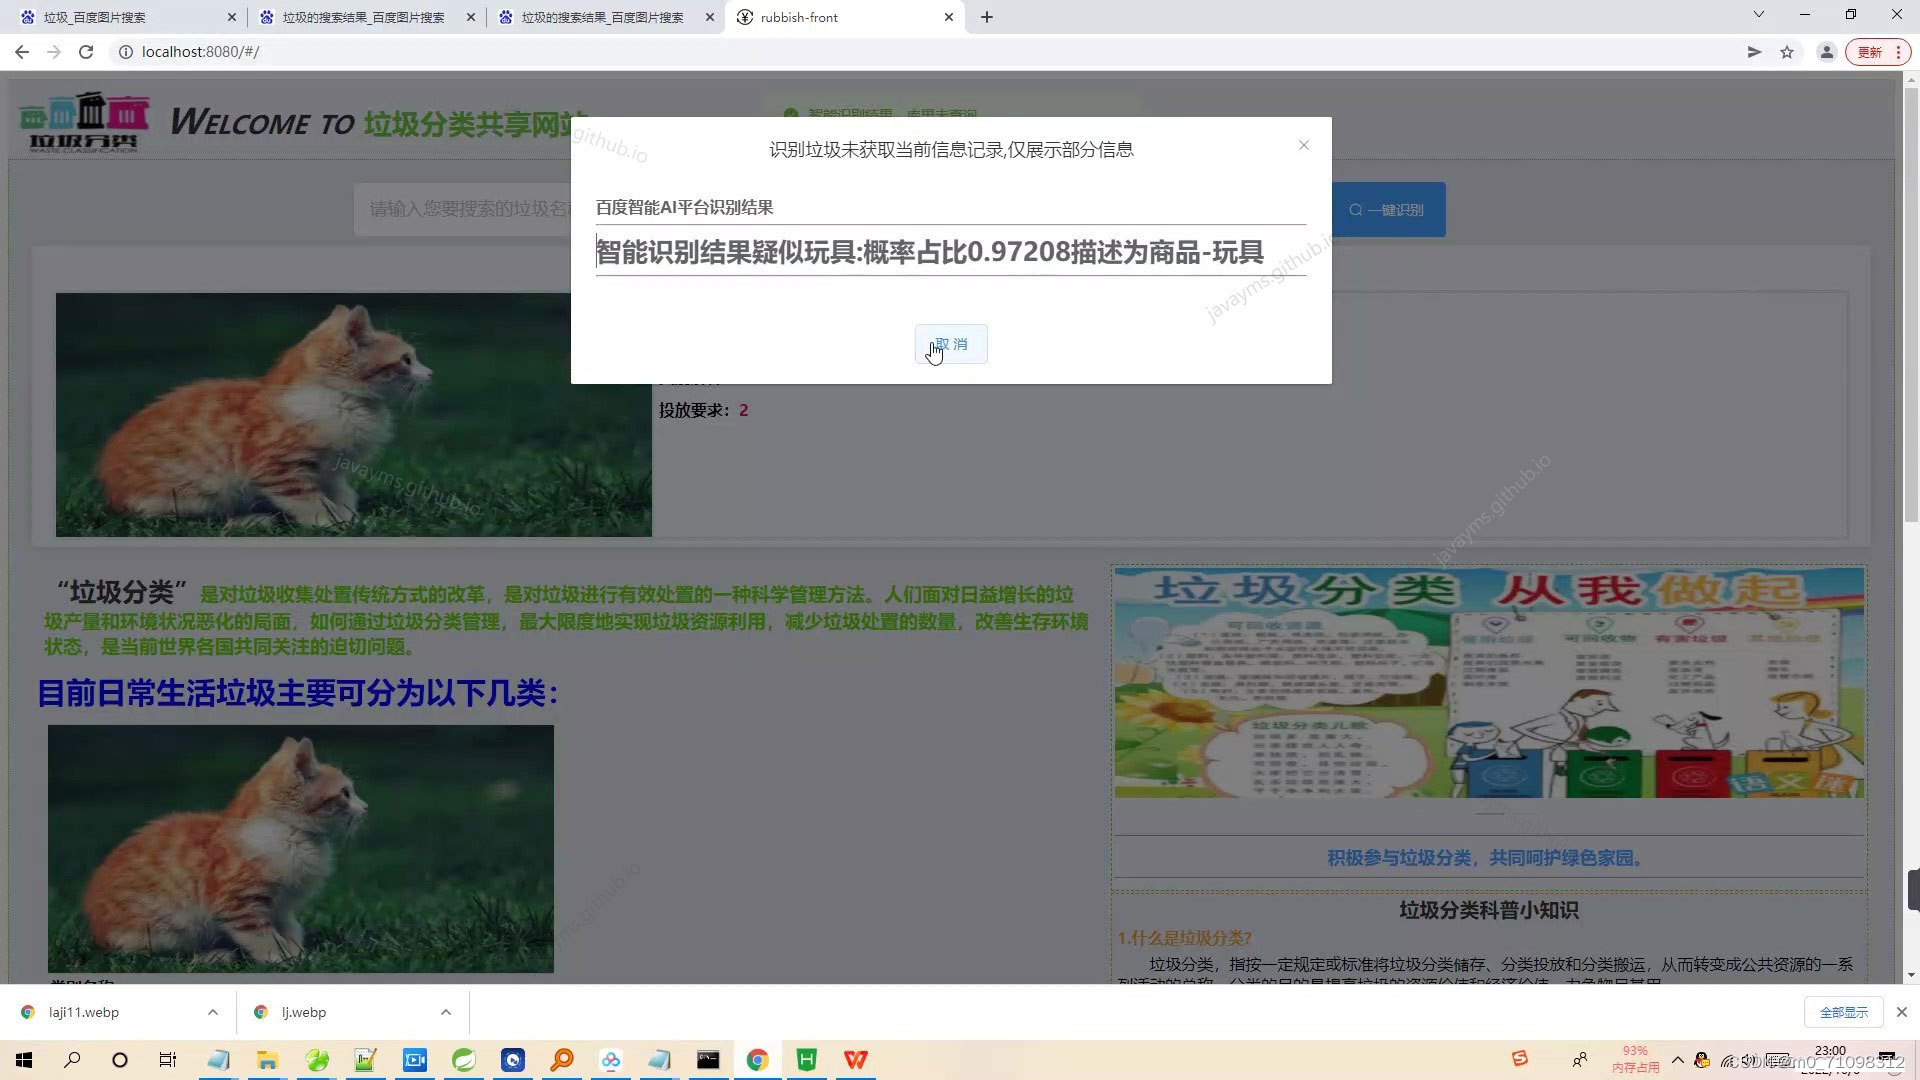
Task: Click the garbage name search input field
Action: coord(462,209)
